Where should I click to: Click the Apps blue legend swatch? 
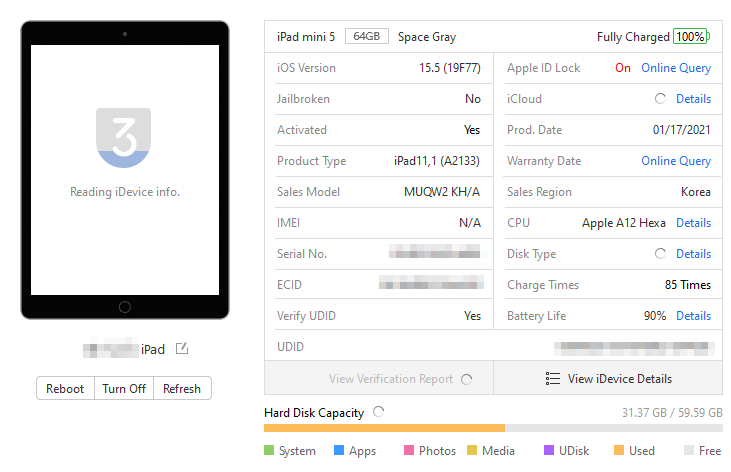(x=339, y=450)
